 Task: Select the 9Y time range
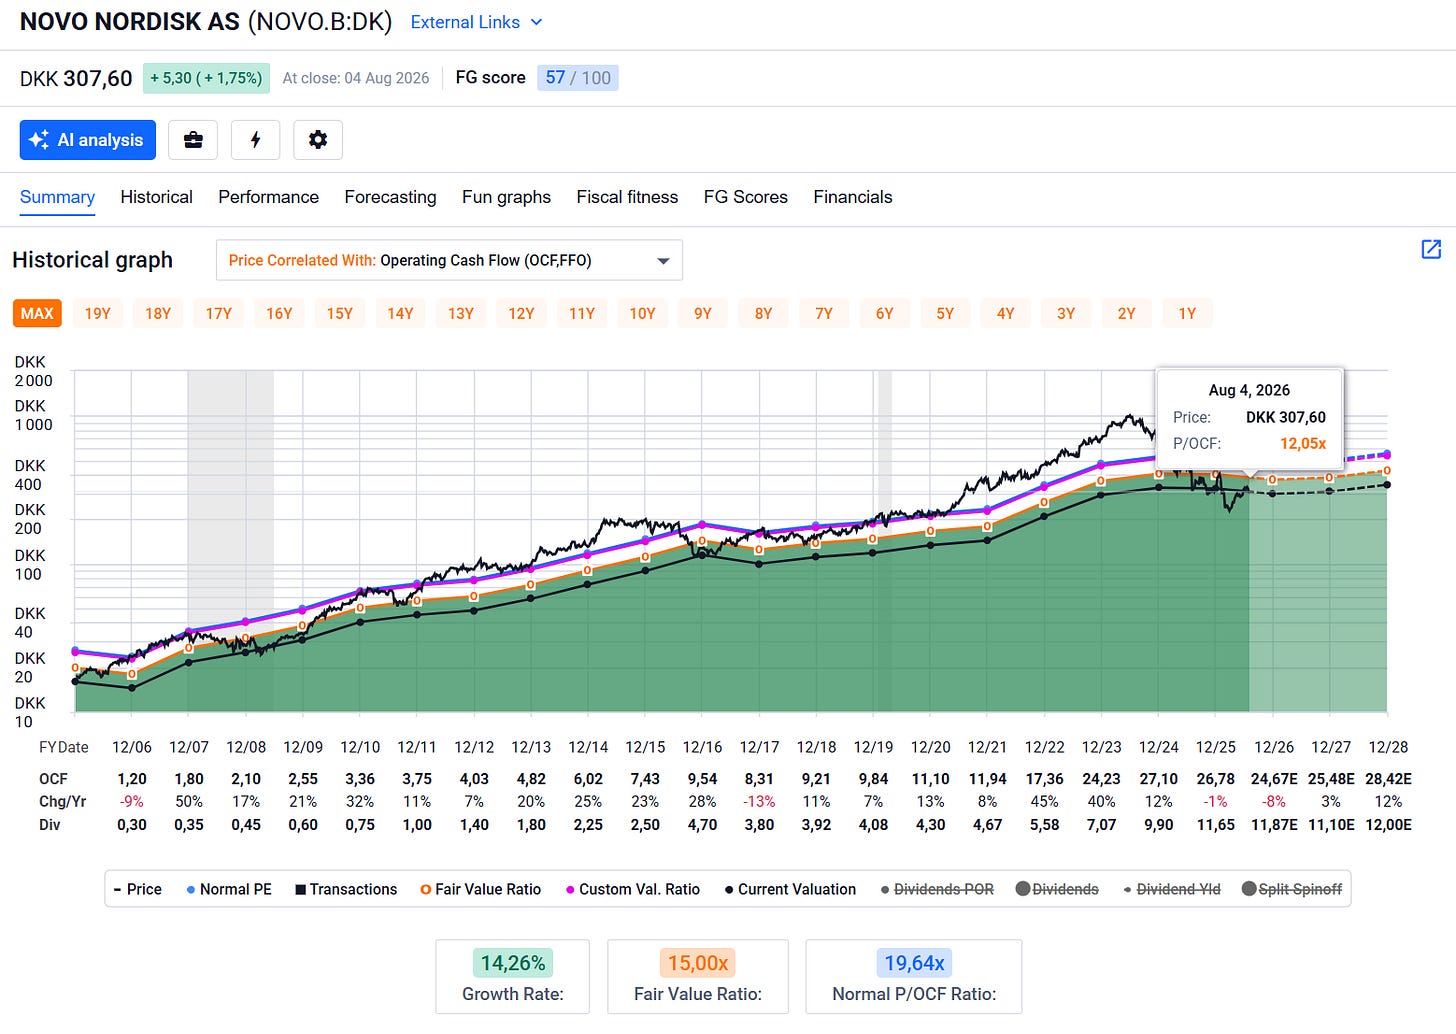pos(703,313)
